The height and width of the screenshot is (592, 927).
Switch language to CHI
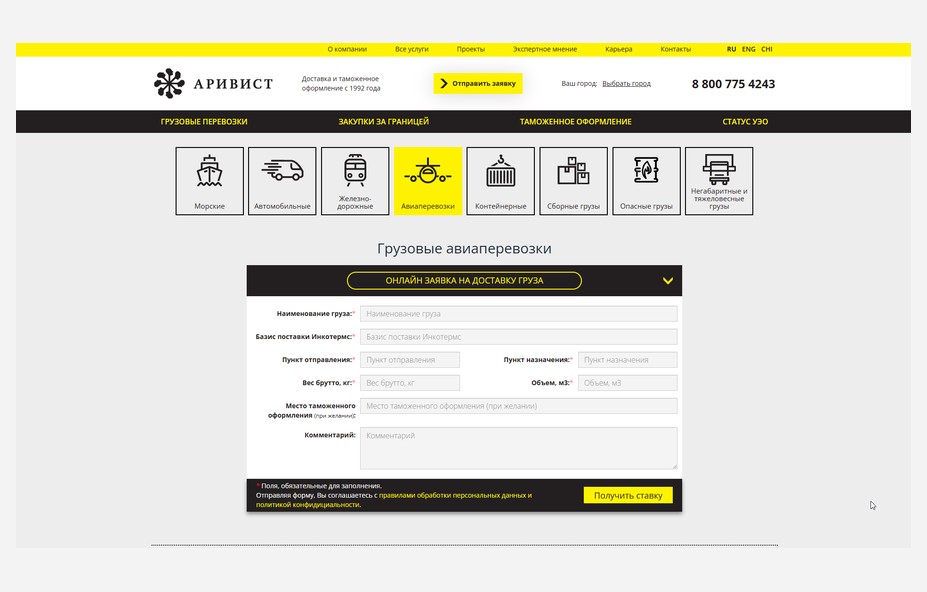click(767, 49)
